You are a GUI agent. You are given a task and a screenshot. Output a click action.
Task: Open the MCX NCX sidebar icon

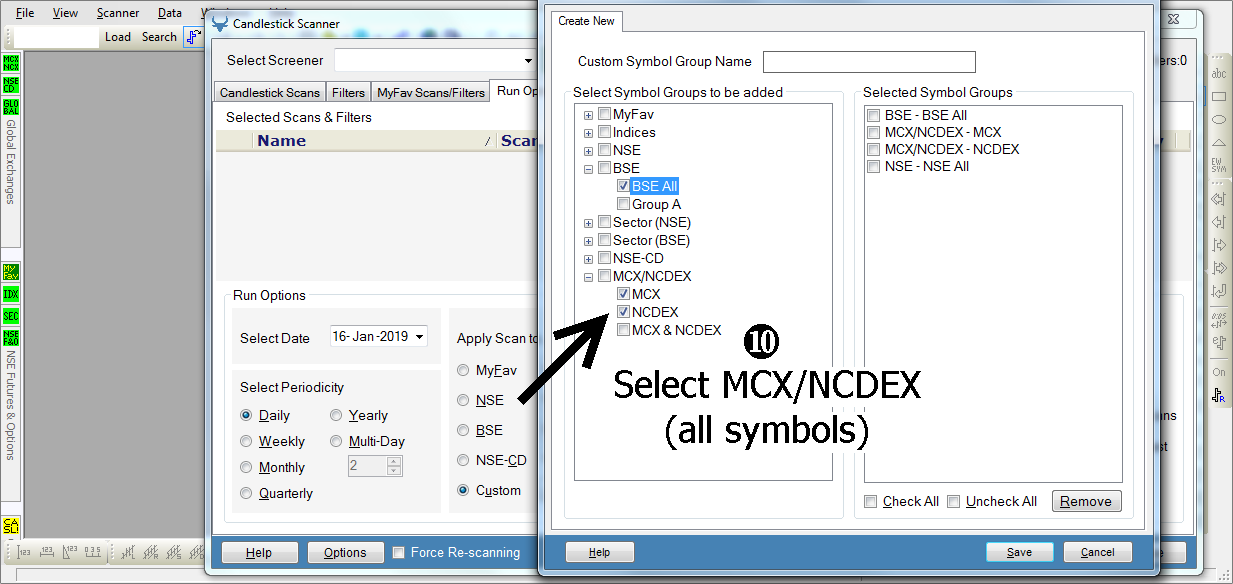(x=11, y=63)
